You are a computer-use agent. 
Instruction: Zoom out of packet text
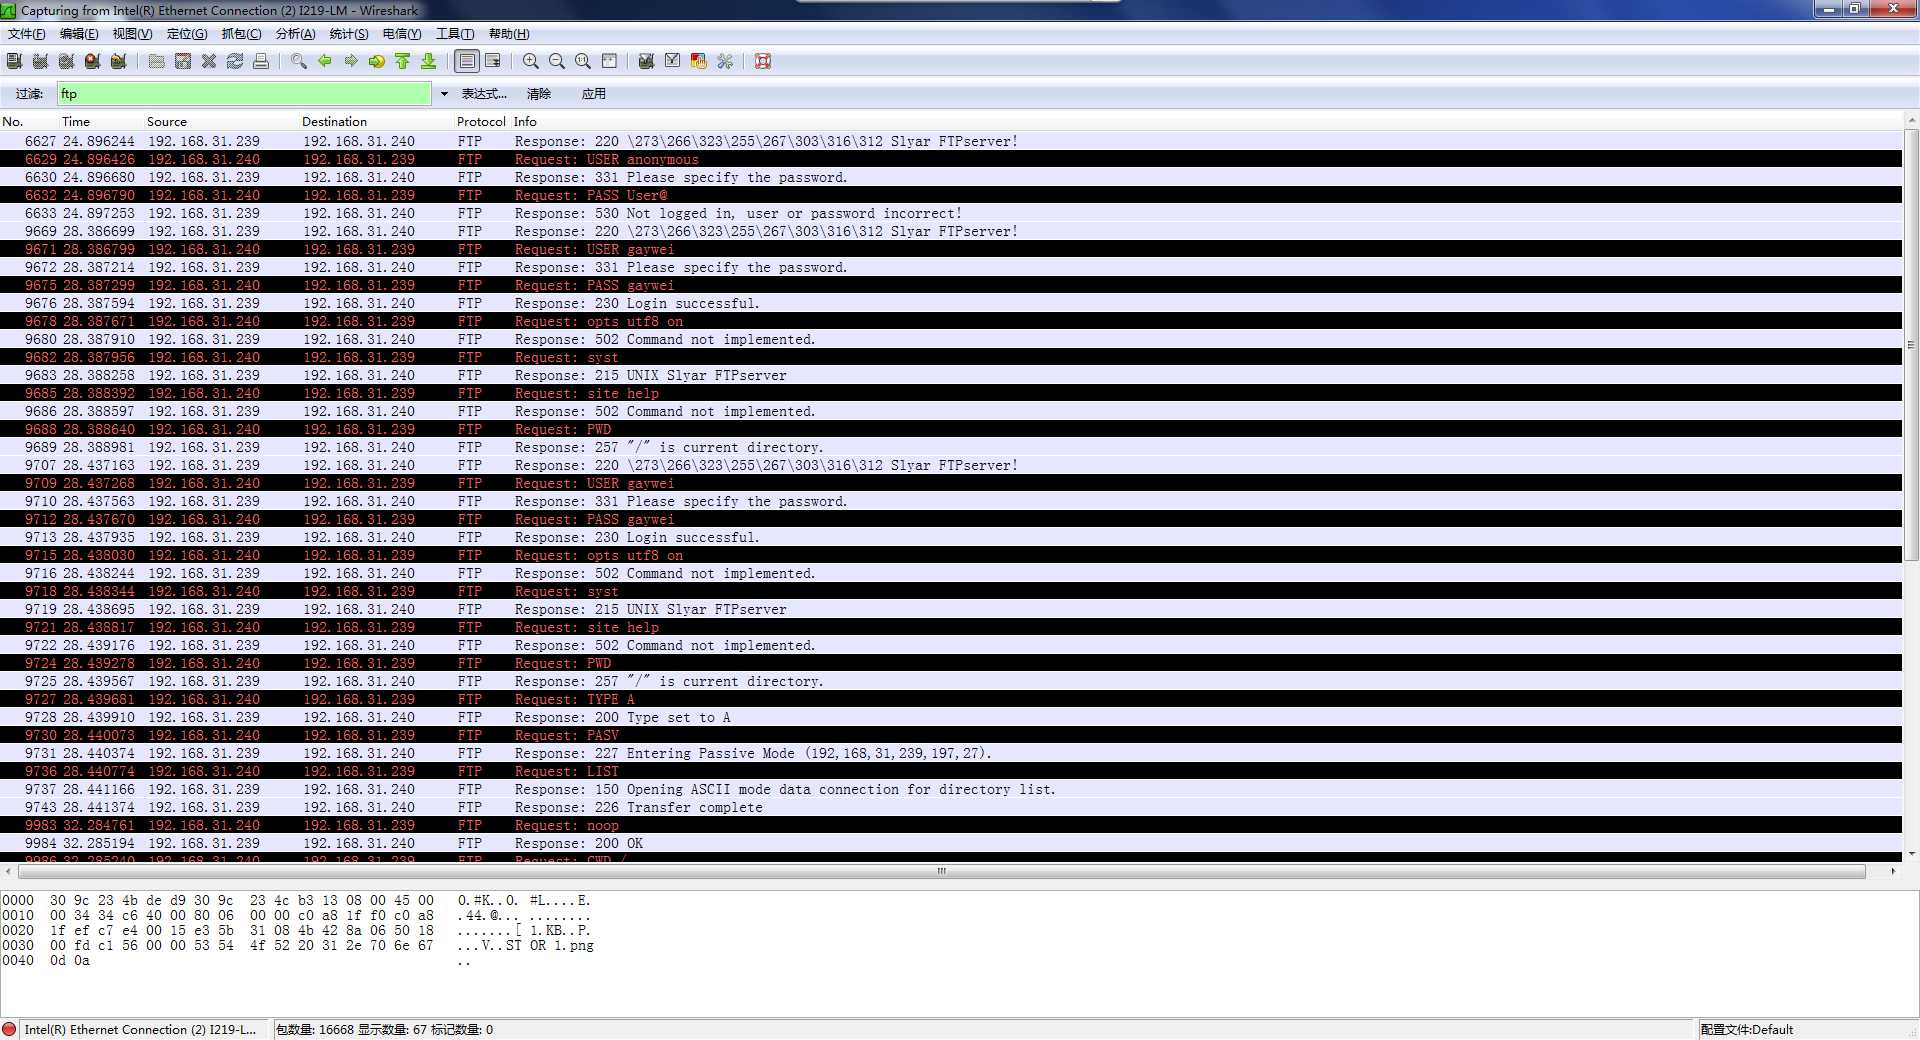point(557,61)
